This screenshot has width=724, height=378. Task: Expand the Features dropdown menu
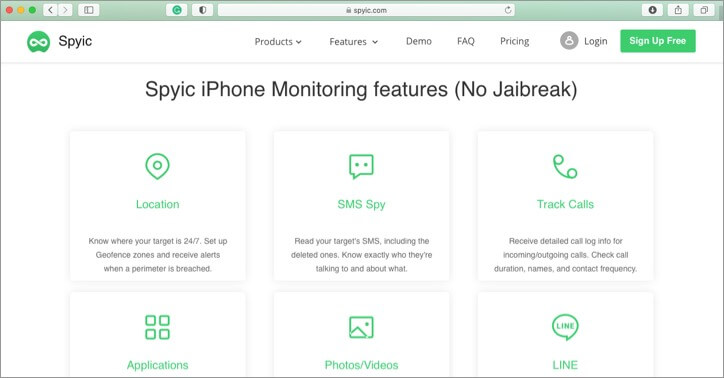point(354,42)
